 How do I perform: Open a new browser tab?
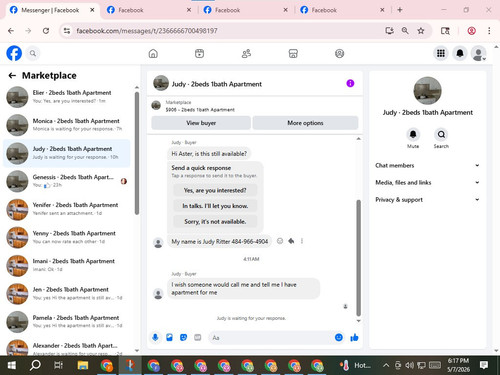pos(400,10)
